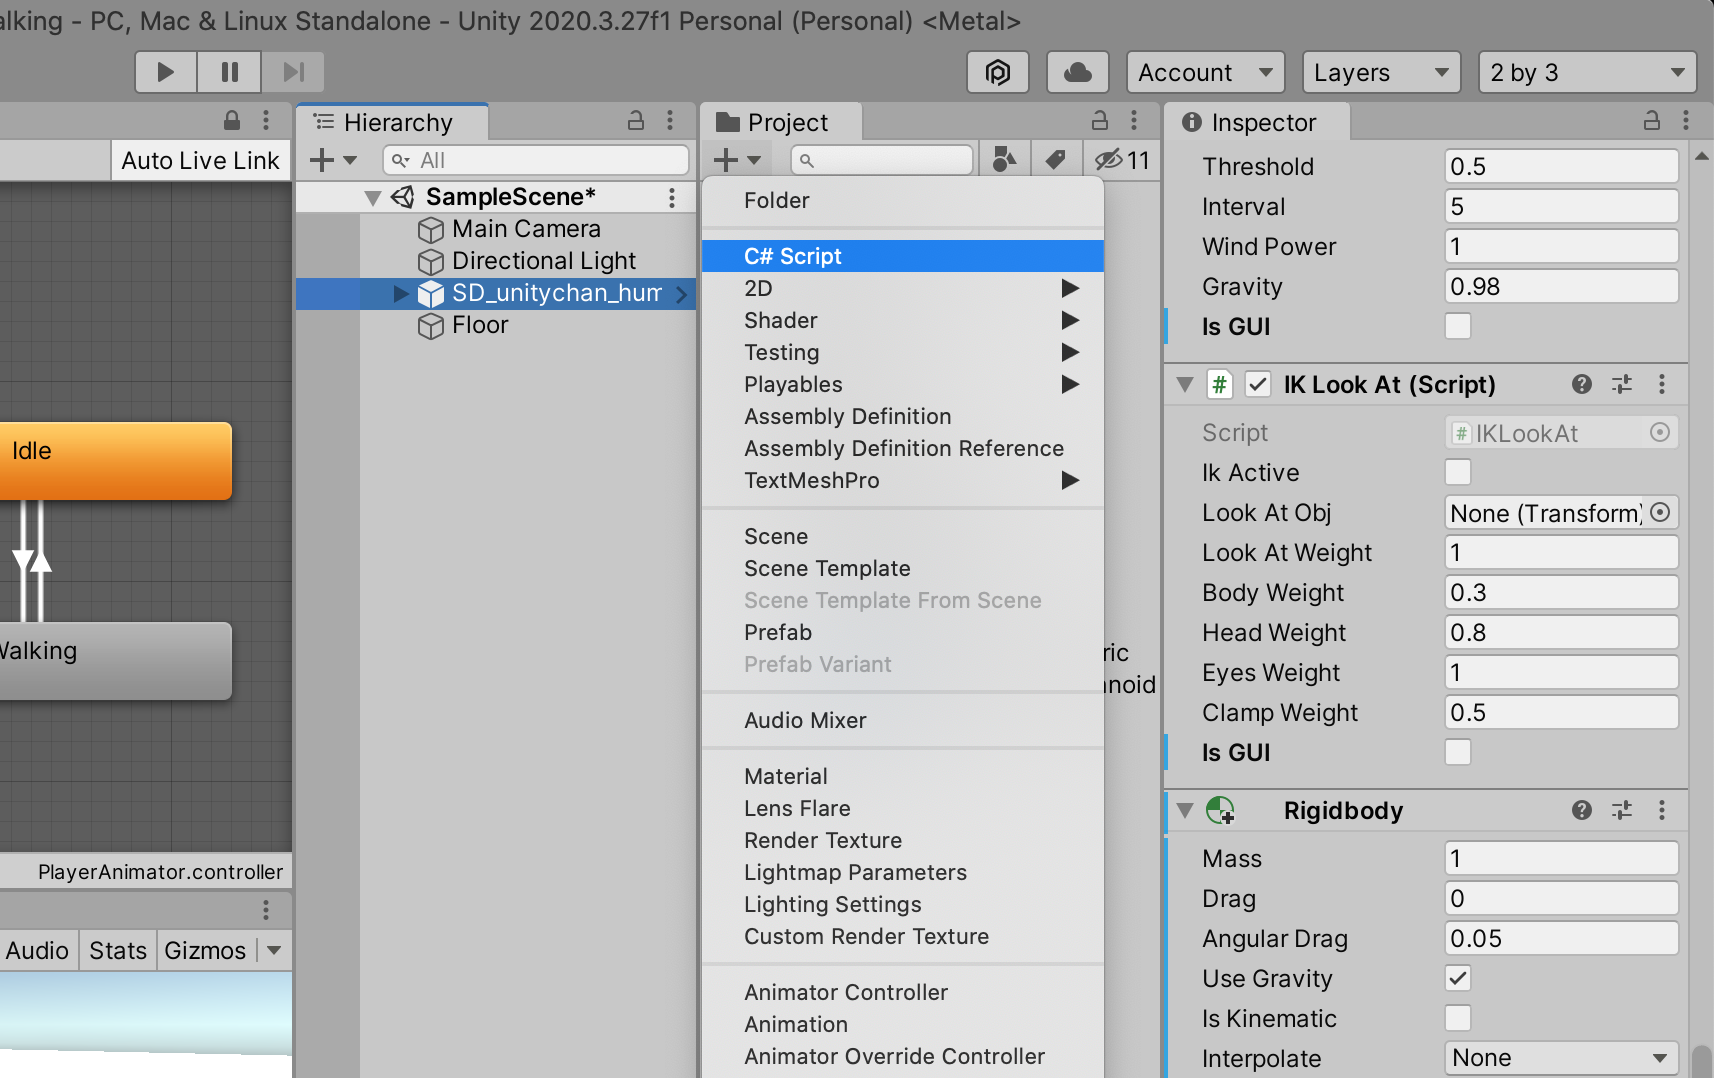
Task: Enable the Ik Active checkbox
Action: (x=1458, y=472)
